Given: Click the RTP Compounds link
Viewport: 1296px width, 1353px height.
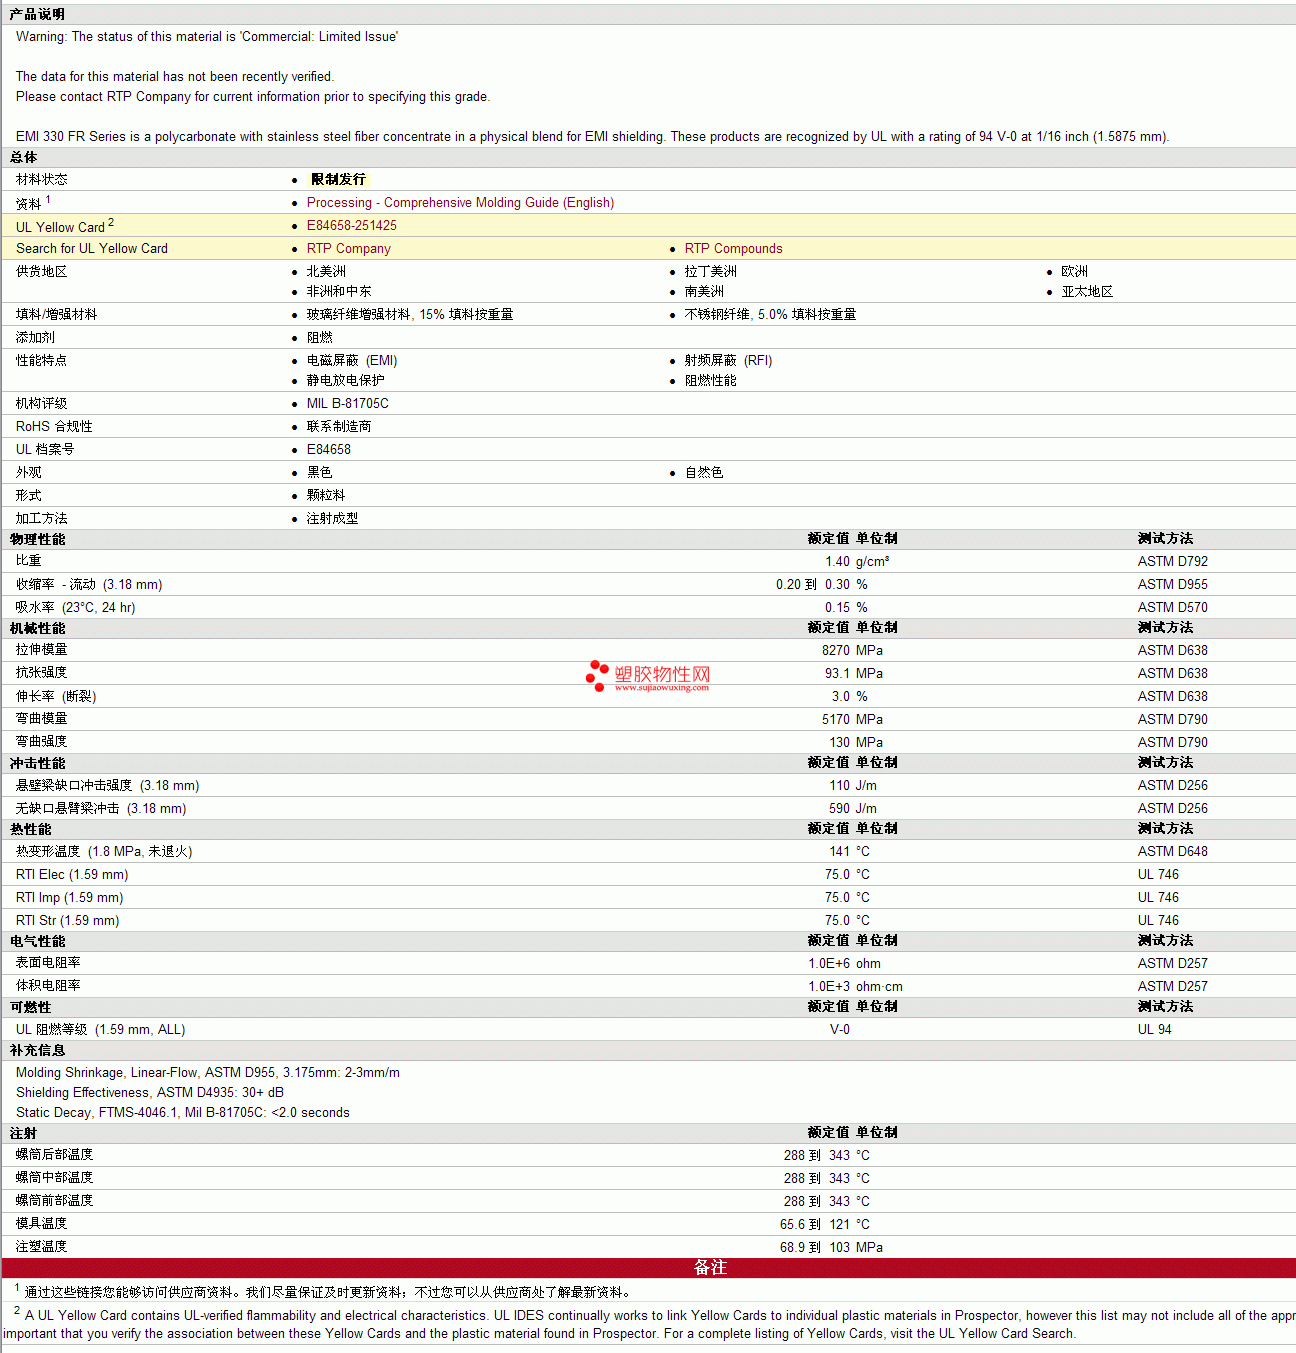Looking at the screenshot, I should coord(733,248).
